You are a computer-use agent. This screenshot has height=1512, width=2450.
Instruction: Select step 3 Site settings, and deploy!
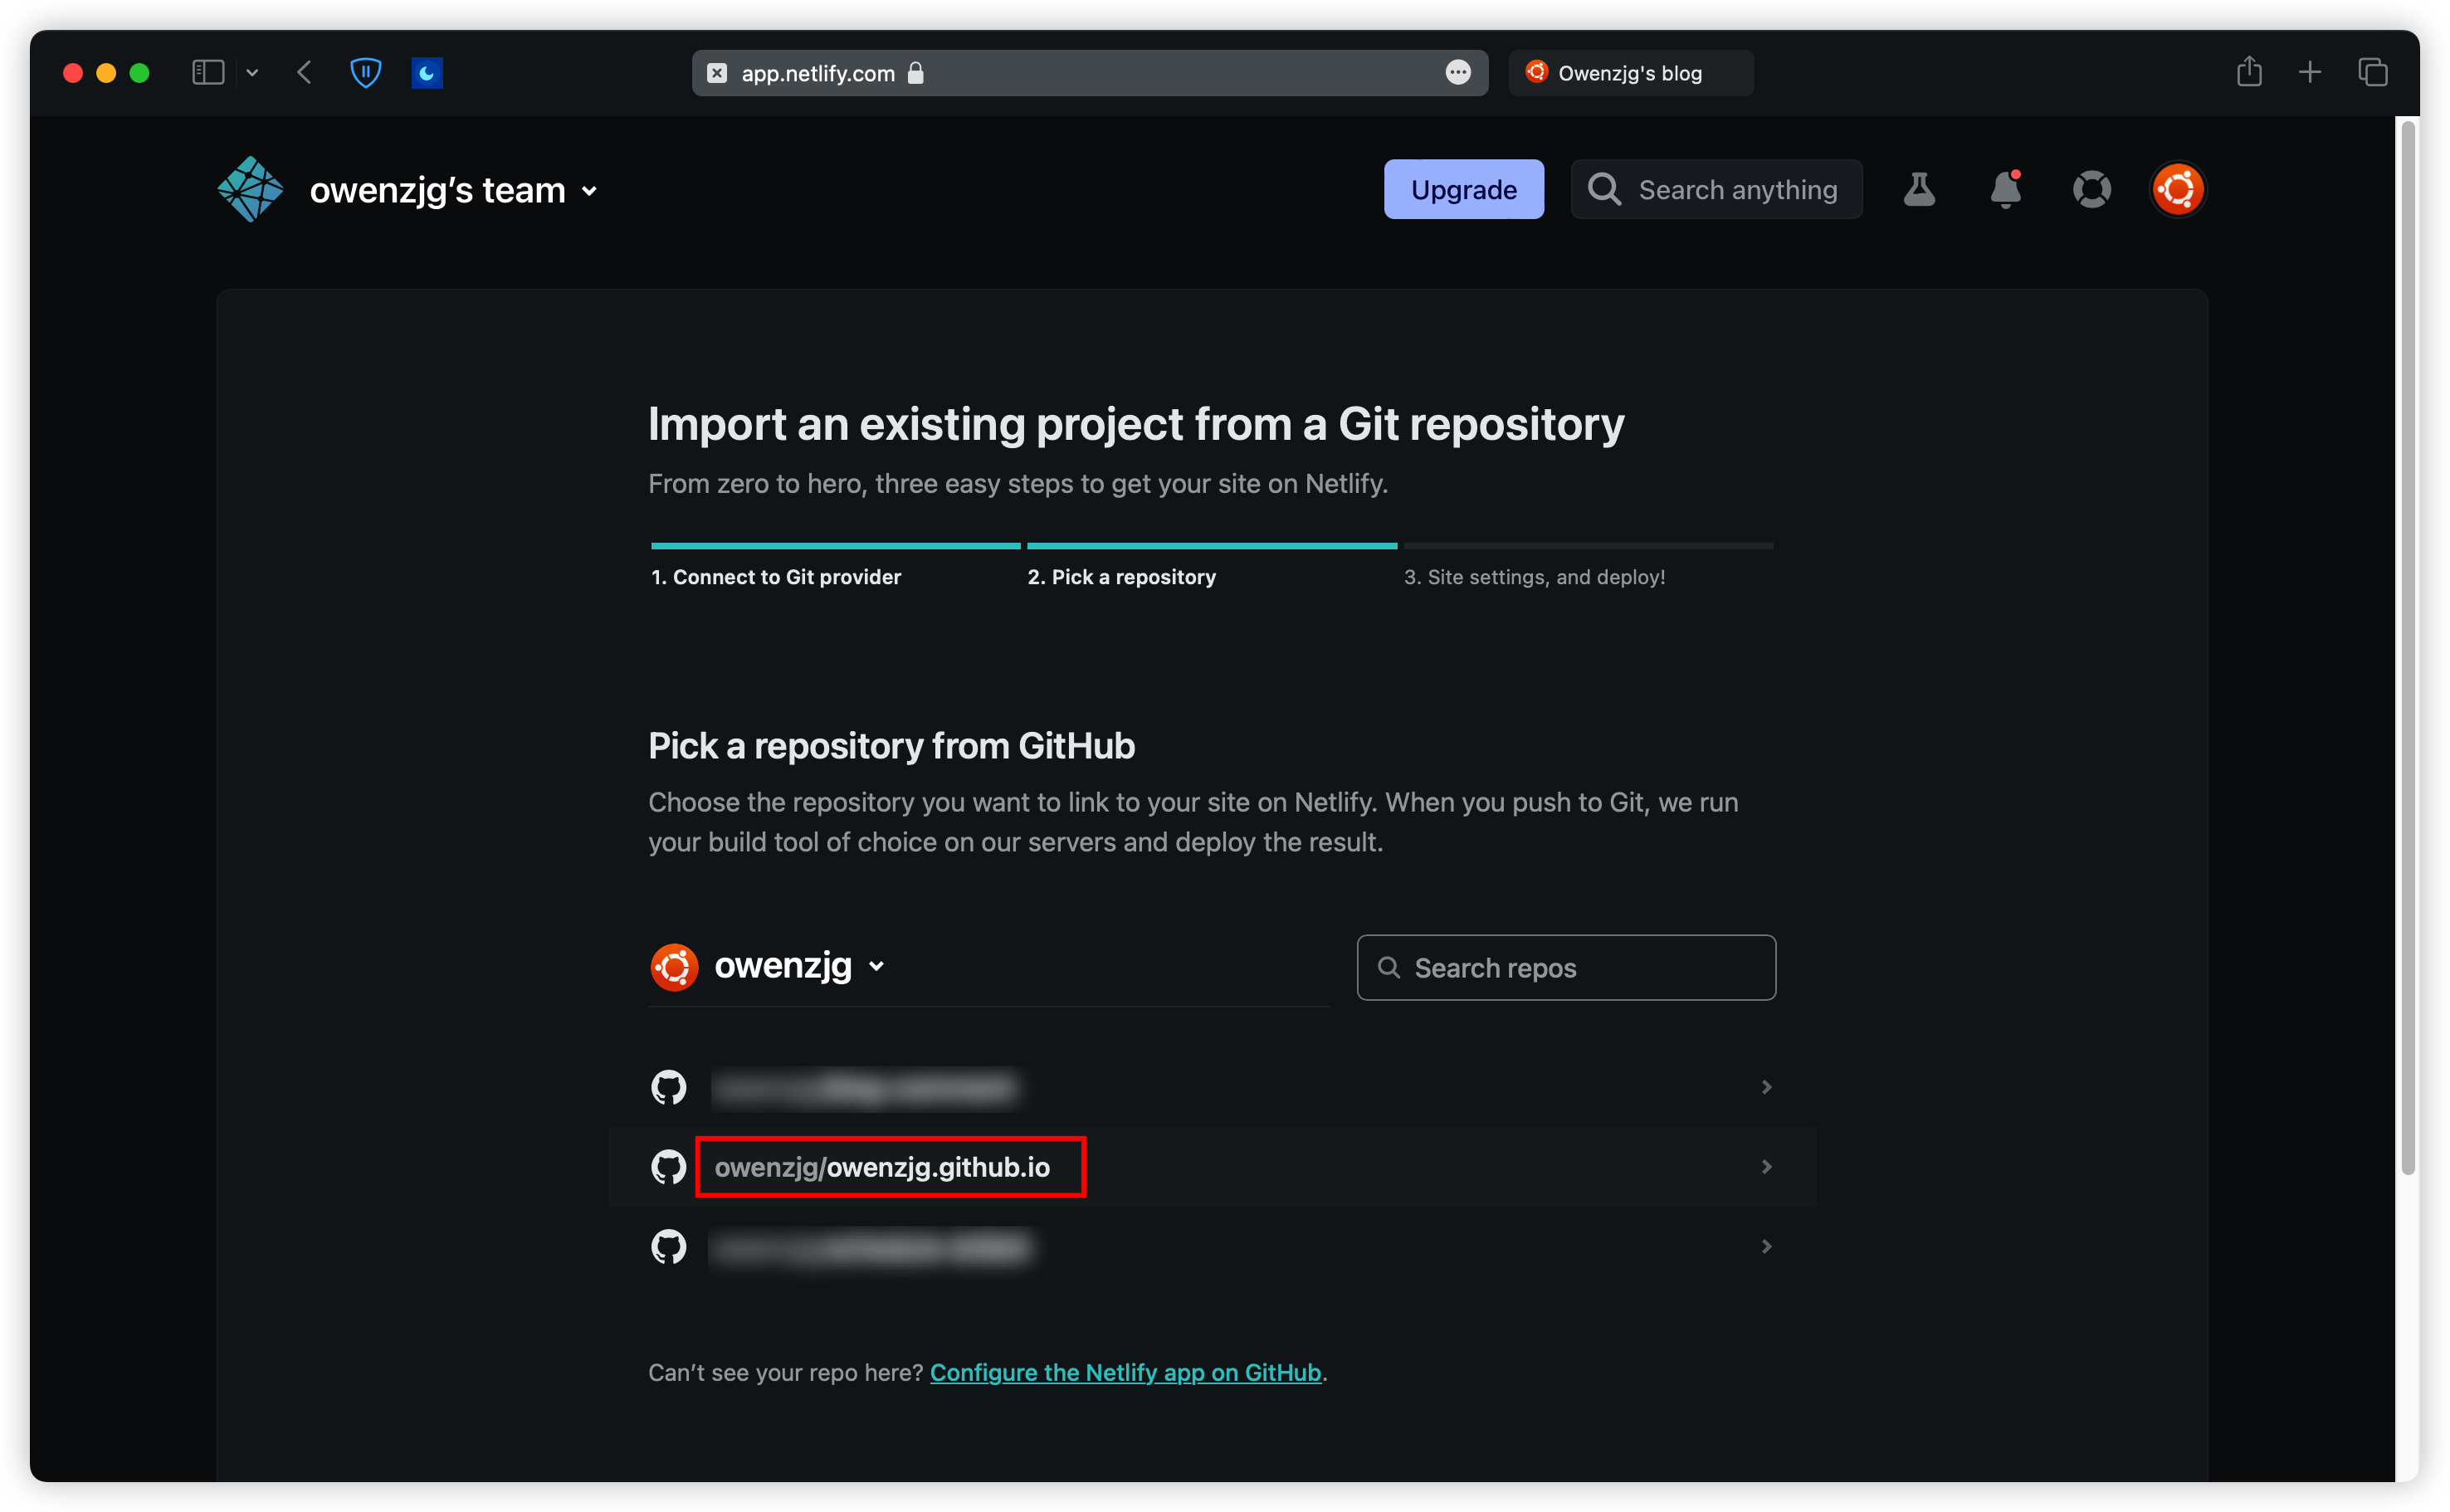[1534, 577]
